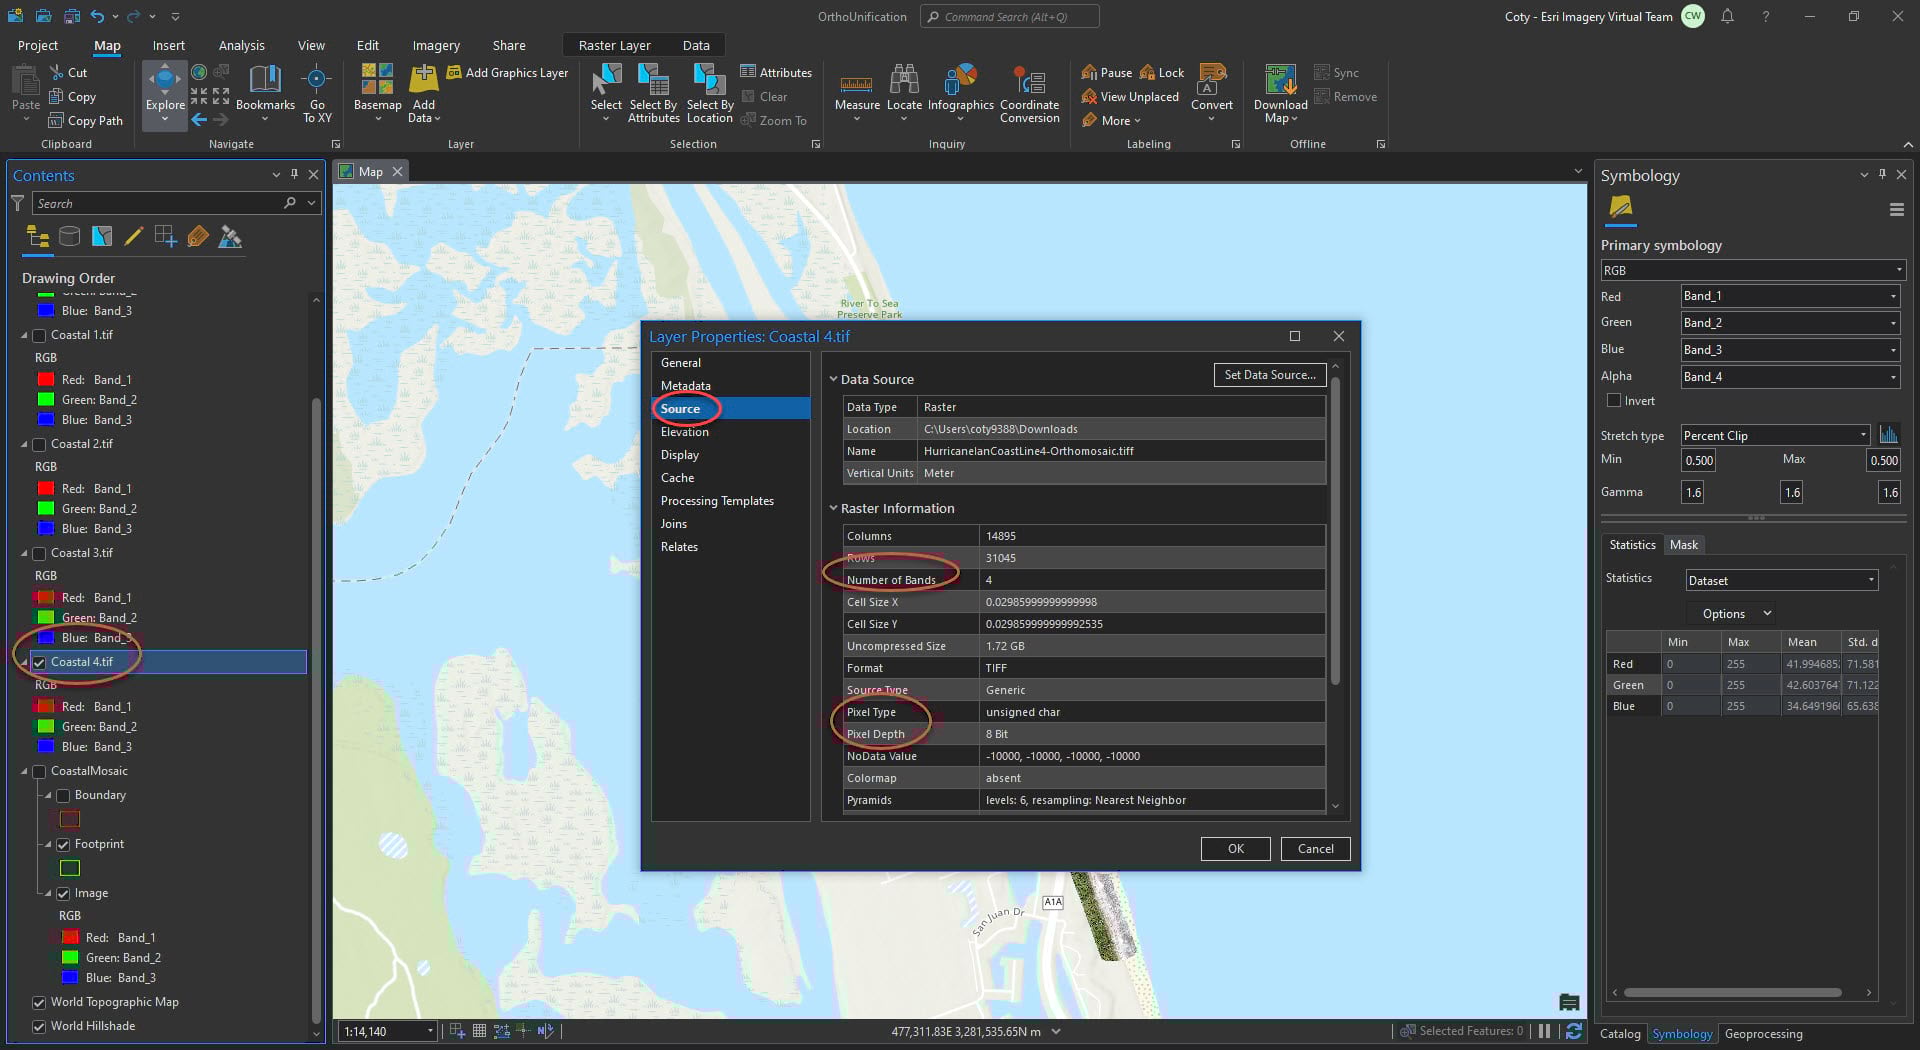
Task: Collapse the Raster Information section
Action: (833, 508)
